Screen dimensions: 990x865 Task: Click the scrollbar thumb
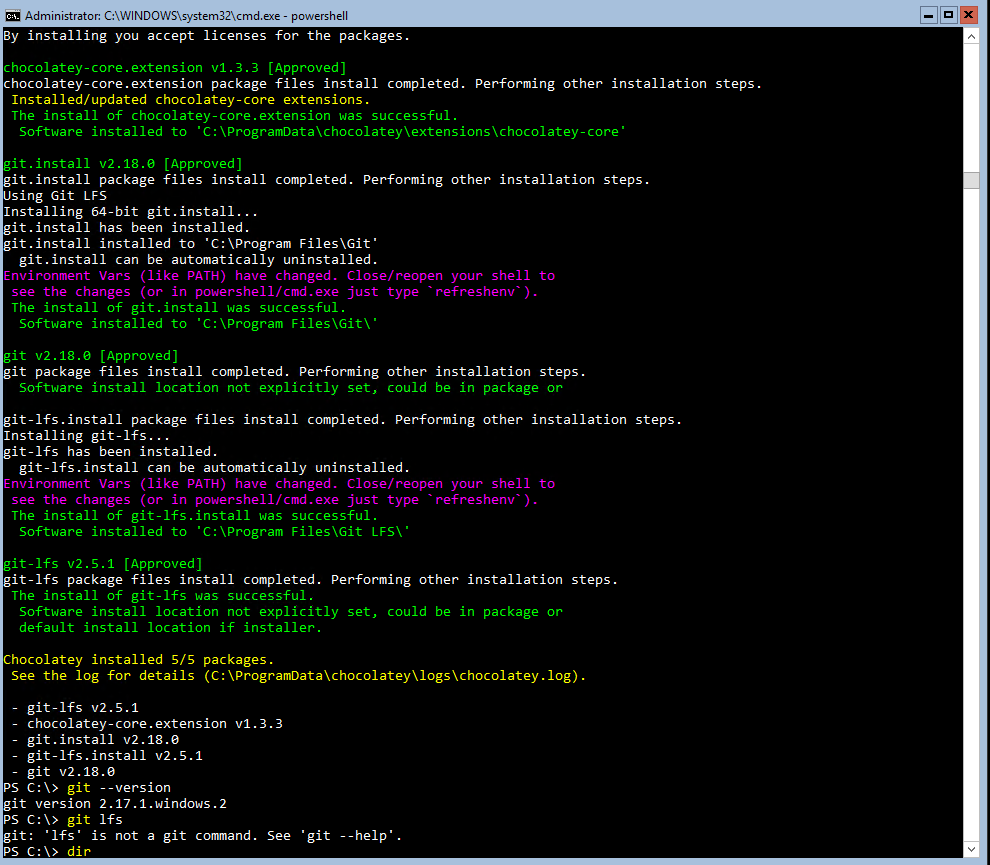point(972,180)
